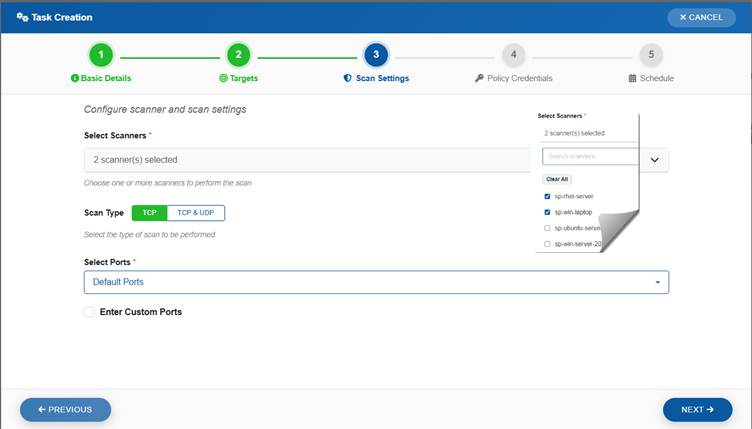
Task: Click the Scan Settings shield icon
Action: (x=348, y=78)
